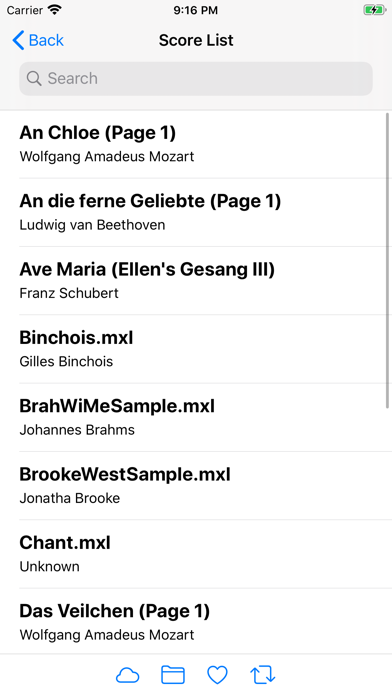Open the folder icon in bottom toolbar

[x=173, y=675]
